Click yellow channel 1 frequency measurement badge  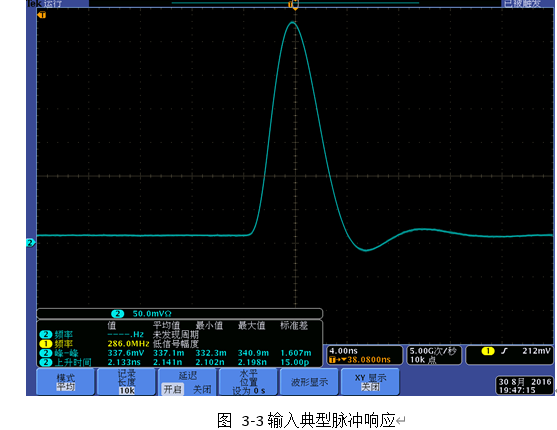45,344
